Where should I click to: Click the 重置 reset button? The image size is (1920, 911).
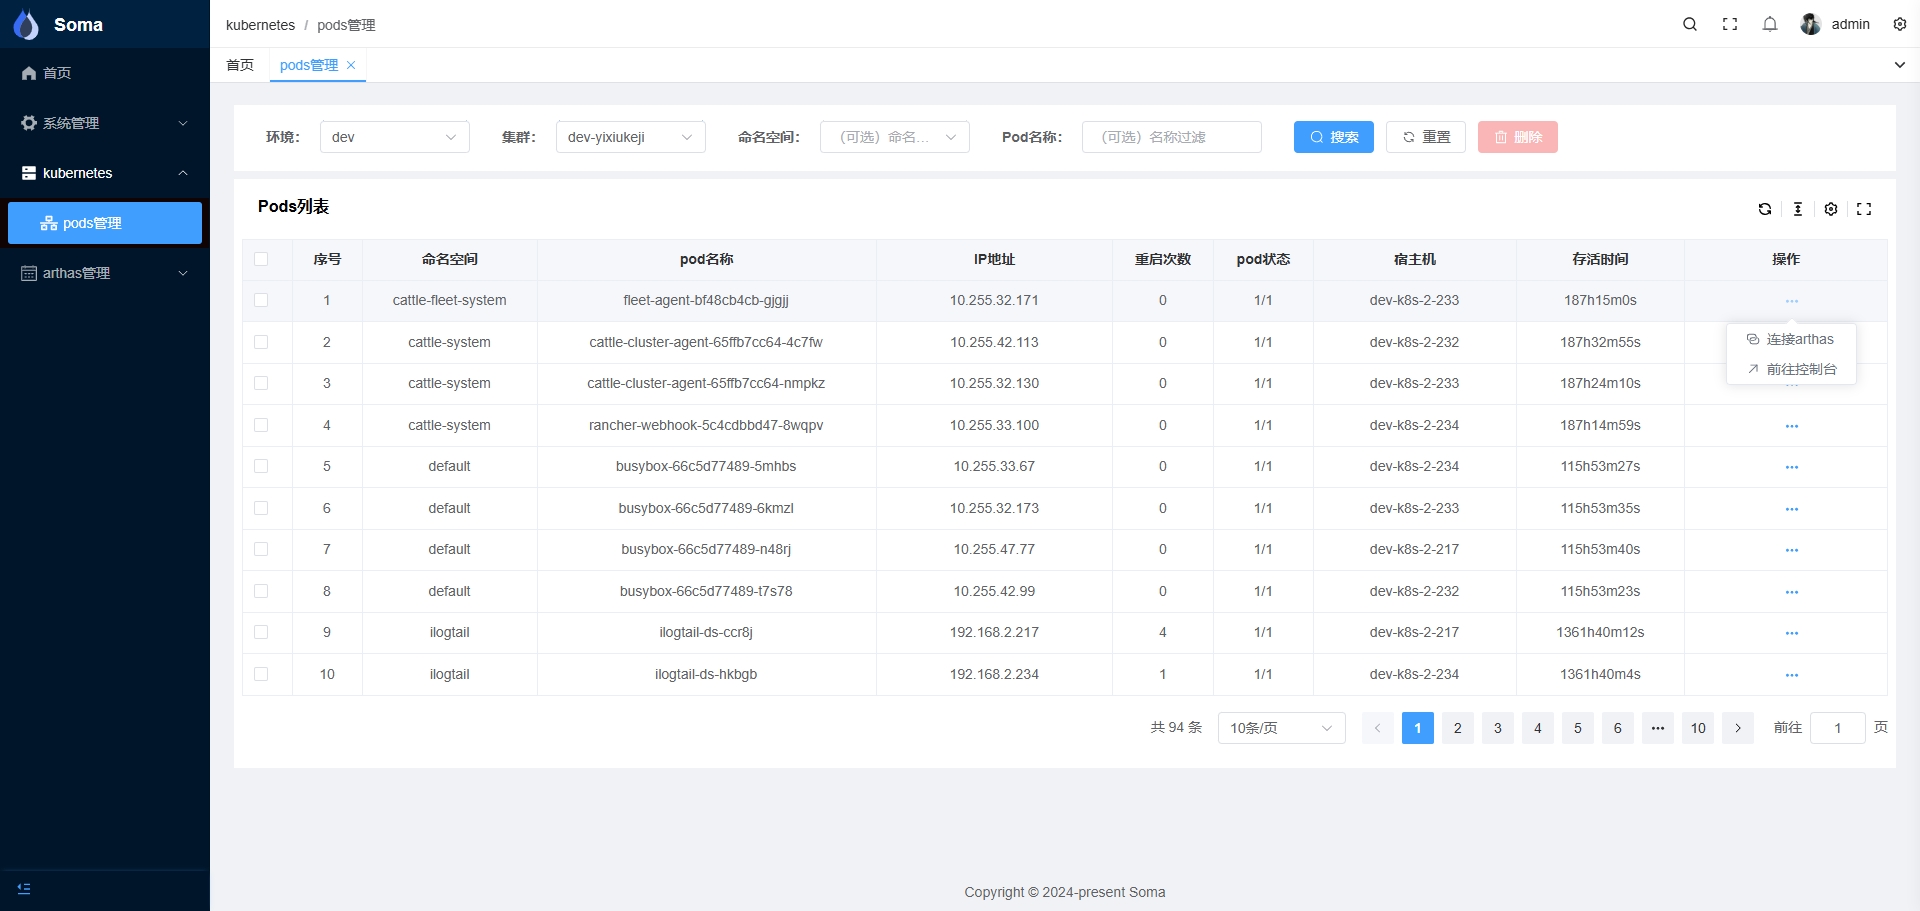(1425, 137)
